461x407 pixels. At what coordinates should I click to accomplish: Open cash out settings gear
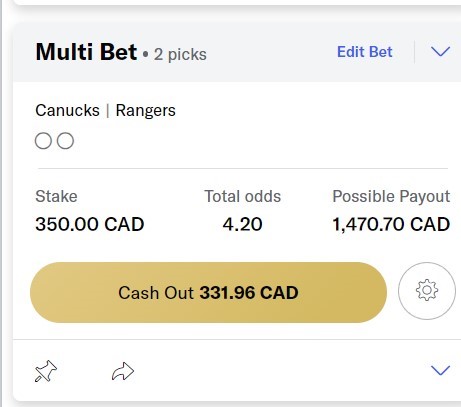pos(427,291)
